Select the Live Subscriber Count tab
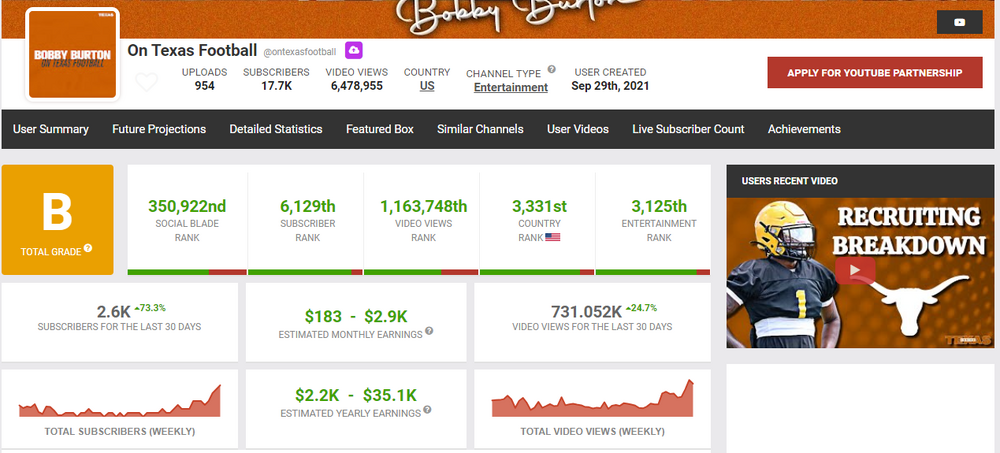1000x453 pixels. click(x=688, y=129)
